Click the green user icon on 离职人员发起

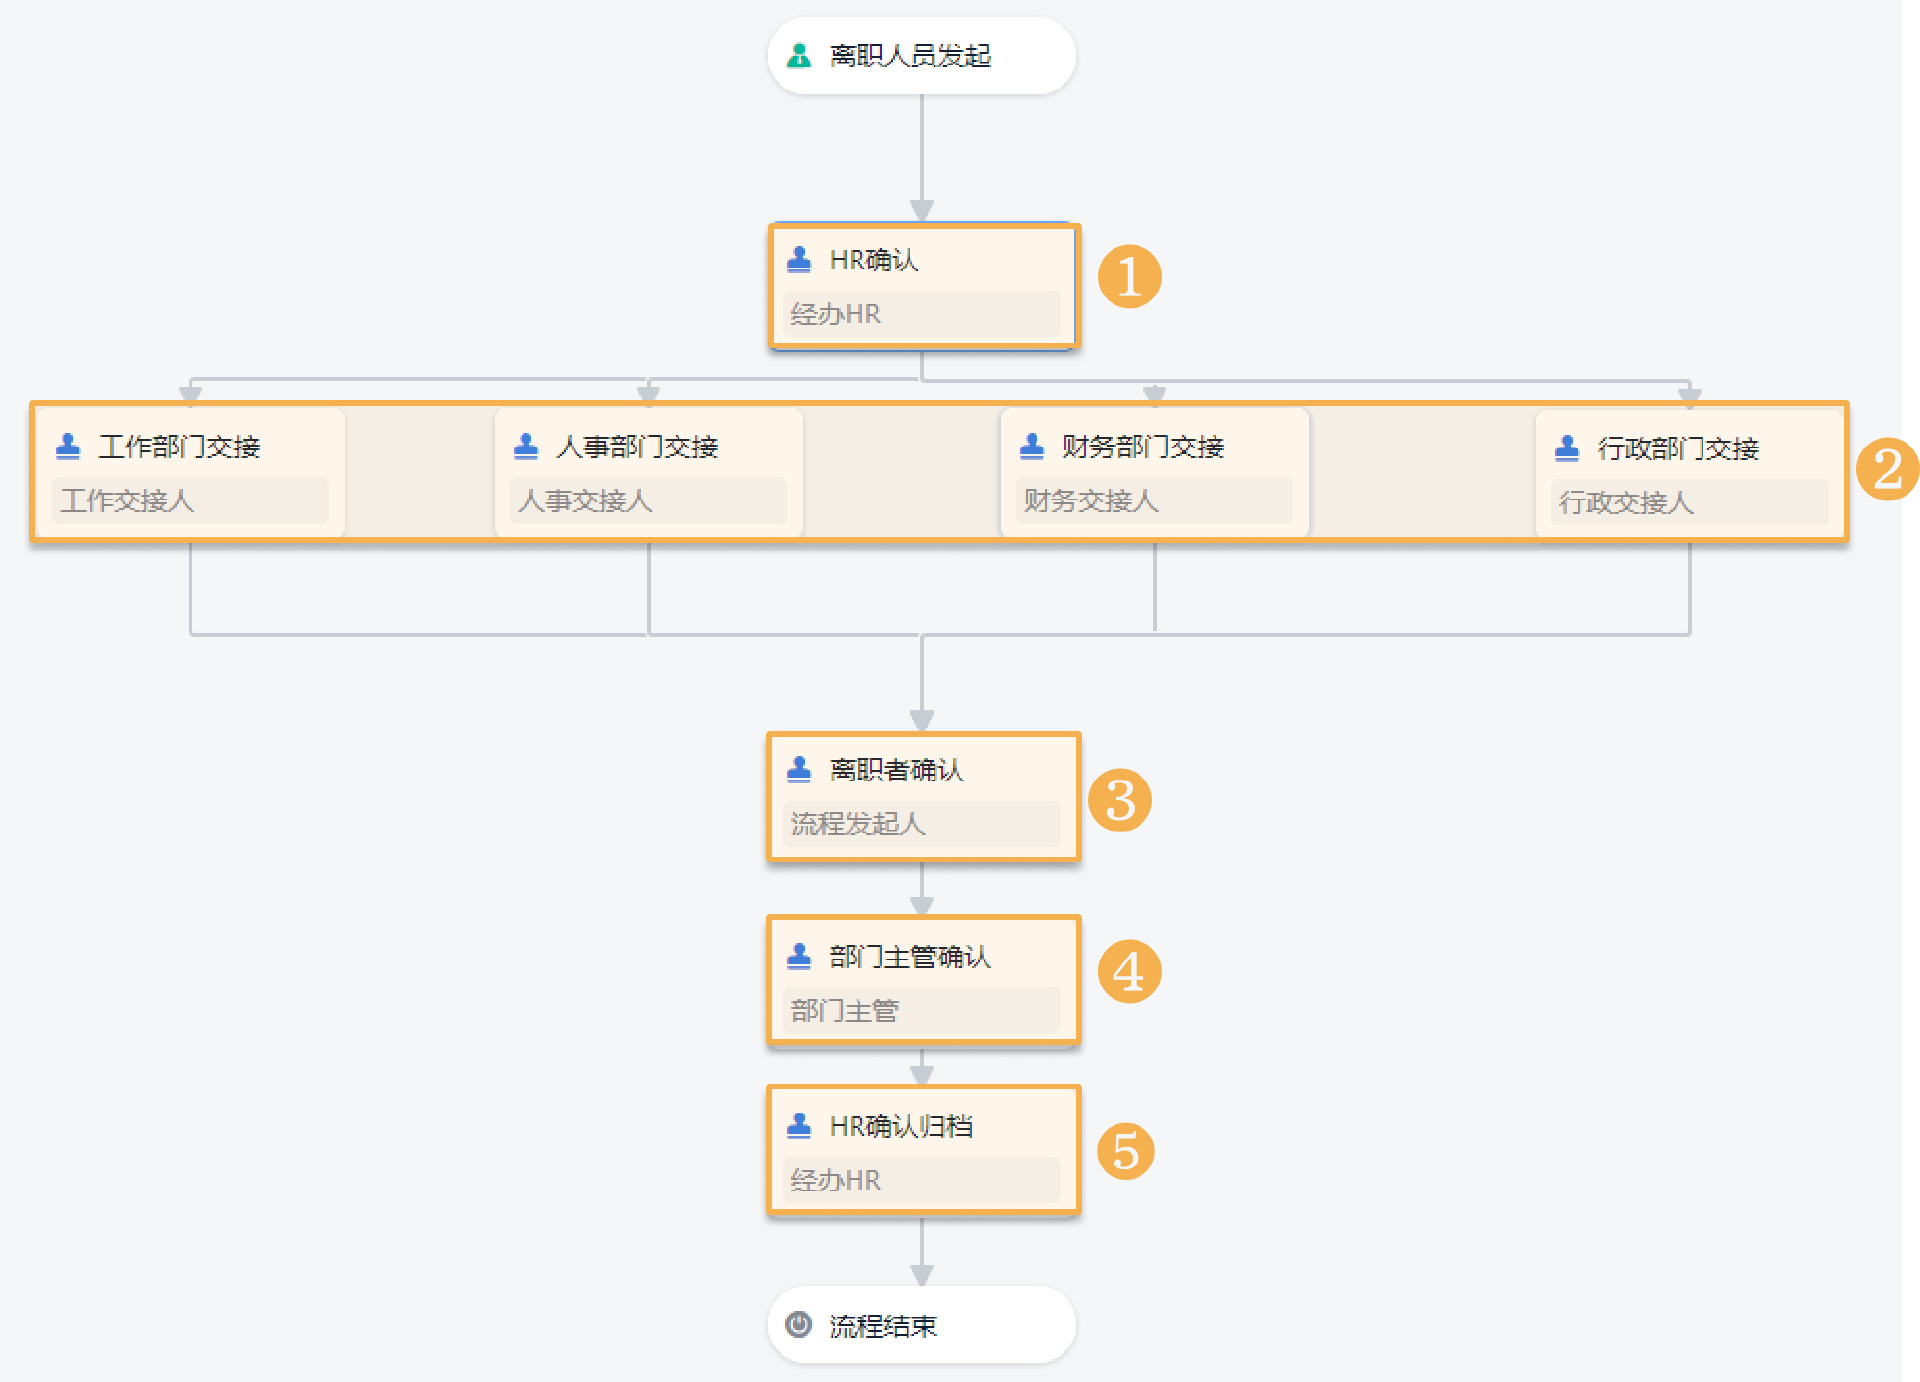[798, 56]
